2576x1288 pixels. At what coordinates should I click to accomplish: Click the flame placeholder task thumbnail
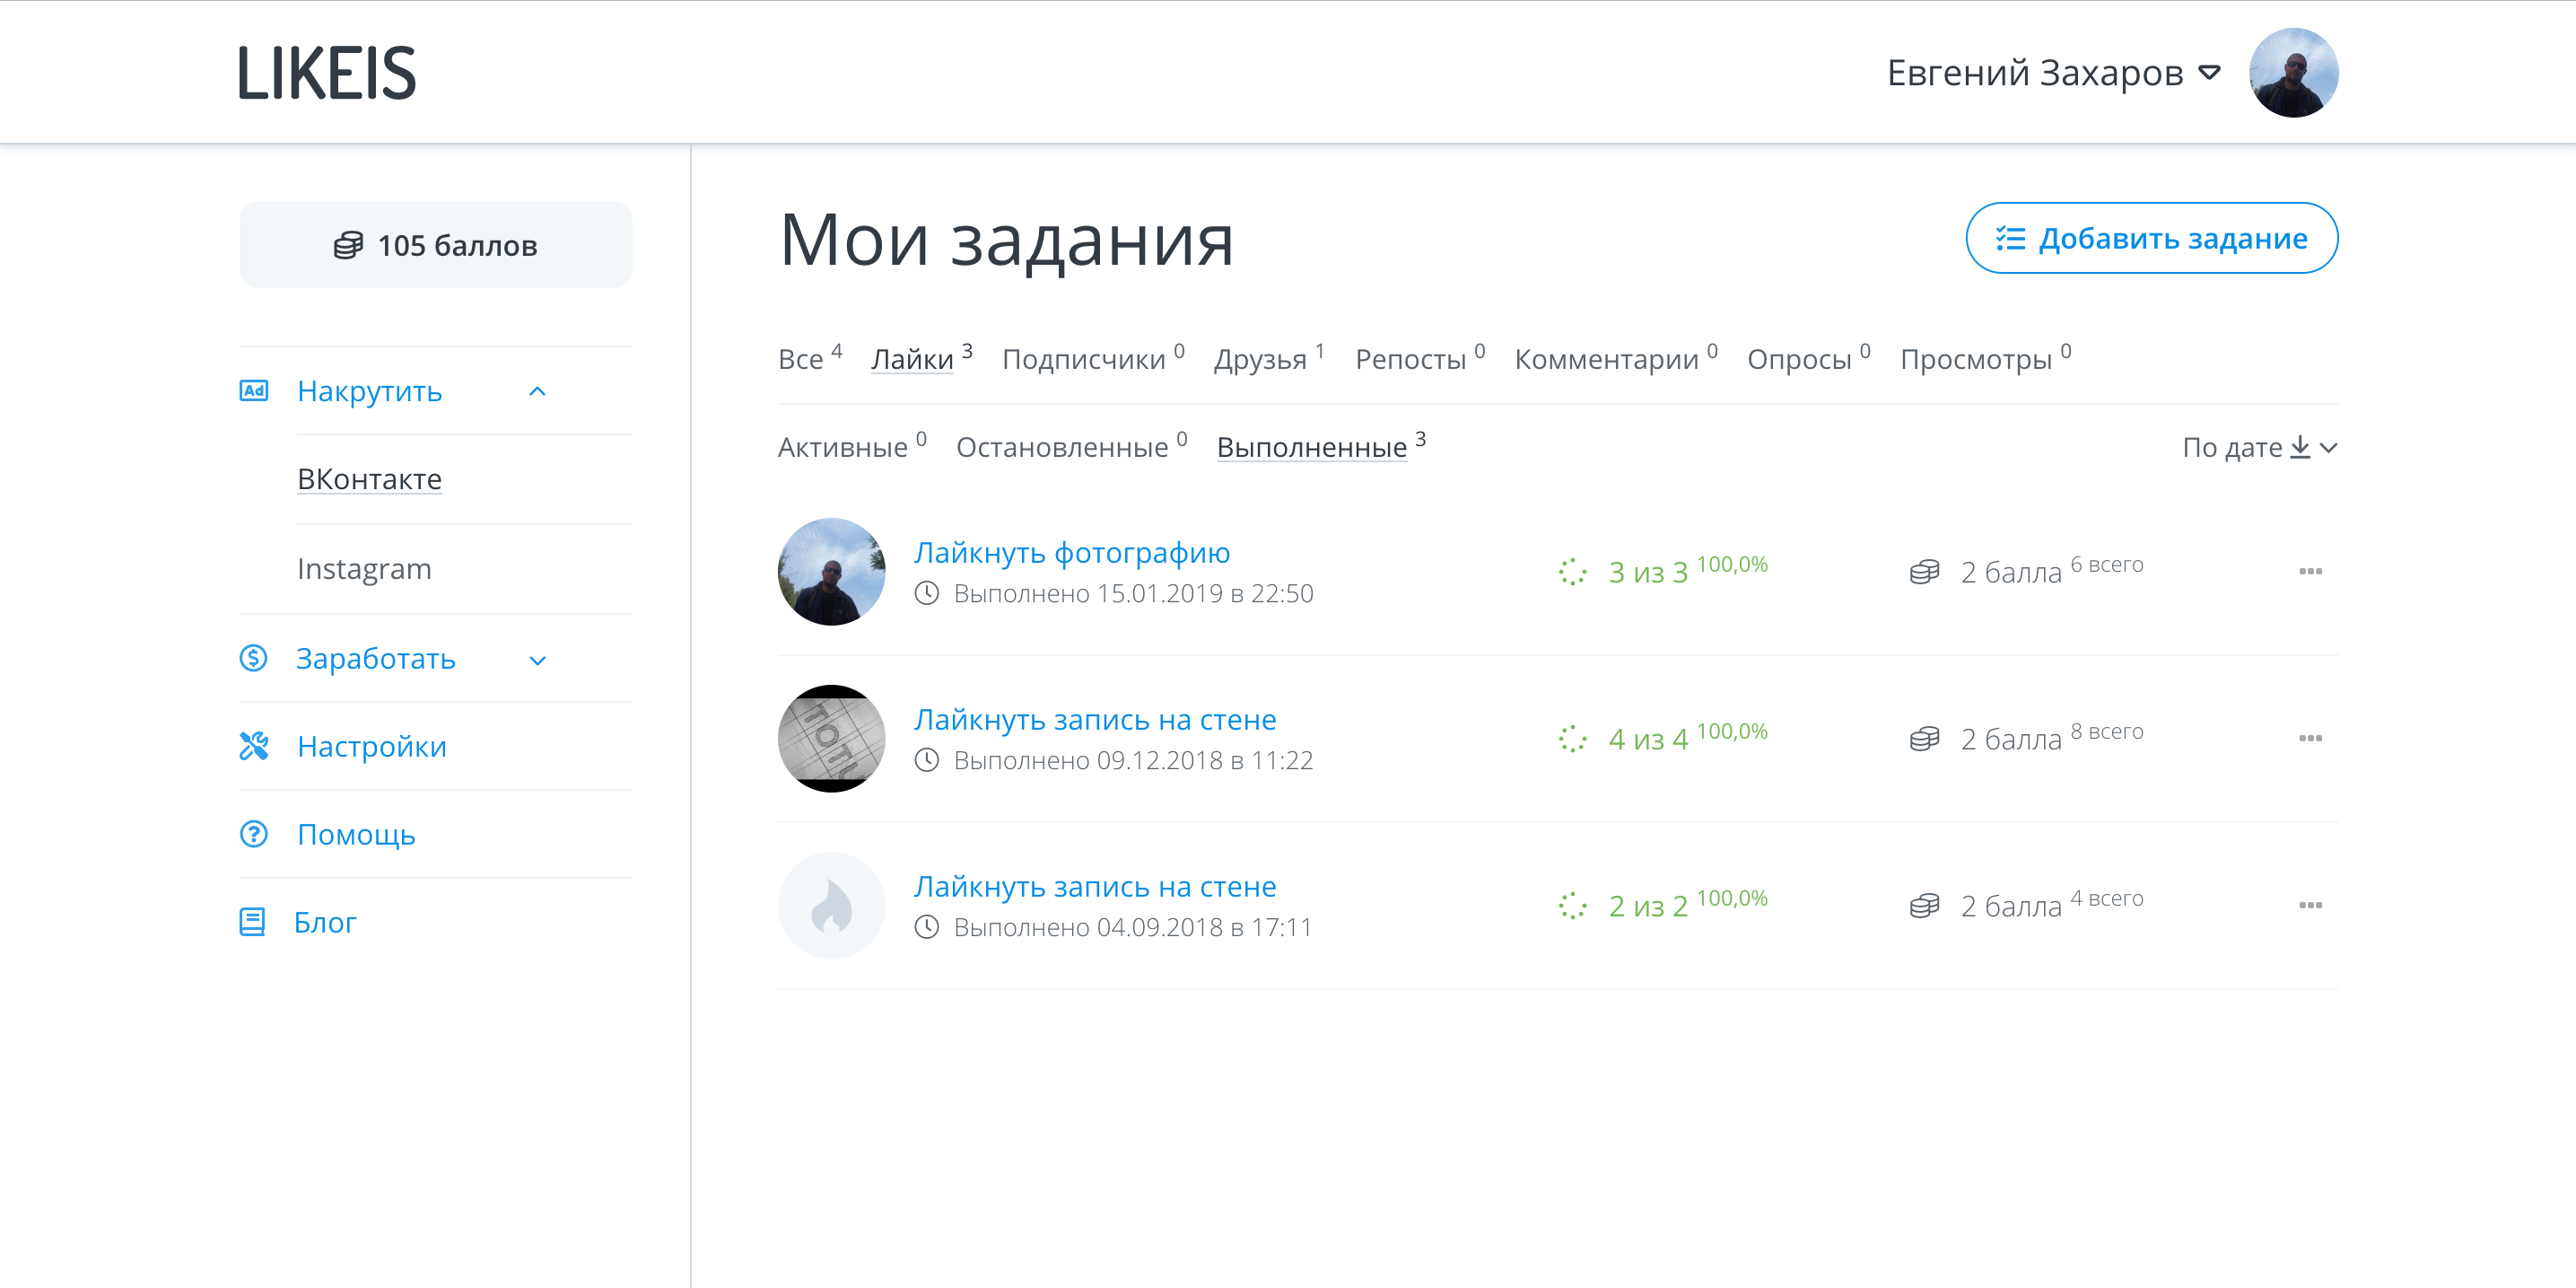[x=831, y=906]
